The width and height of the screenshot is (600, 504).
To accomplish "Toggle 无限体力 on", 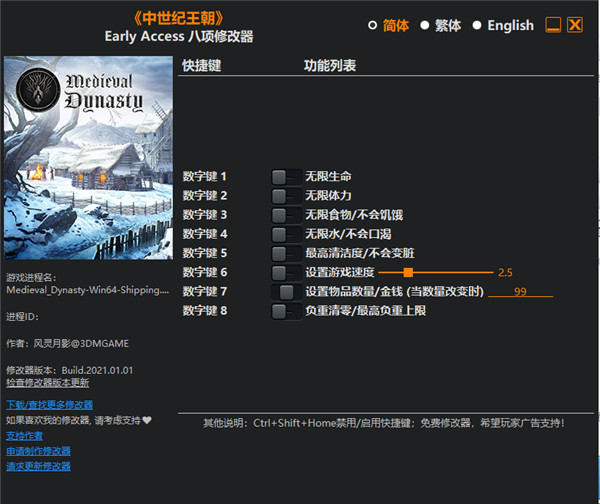I will click(x=285, y=195).
